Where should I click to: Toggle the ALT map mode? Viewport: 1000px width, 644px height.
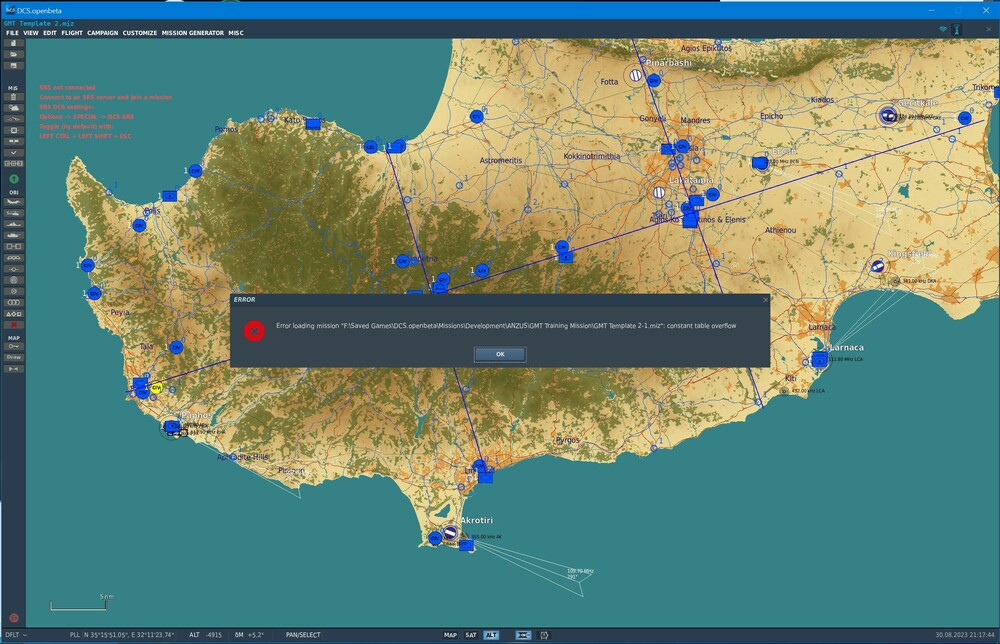click(491, 635)
